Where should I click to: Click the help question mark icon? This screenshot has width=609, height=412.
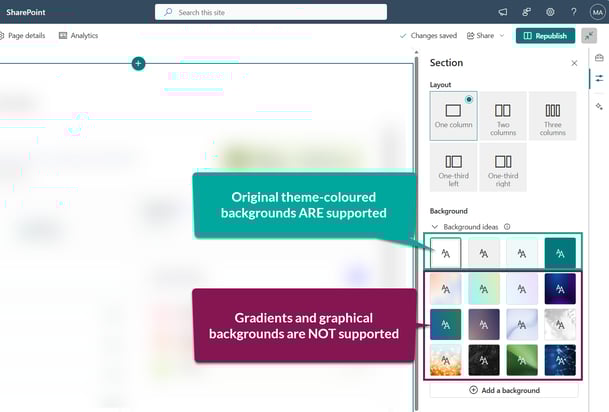[574, 12]
